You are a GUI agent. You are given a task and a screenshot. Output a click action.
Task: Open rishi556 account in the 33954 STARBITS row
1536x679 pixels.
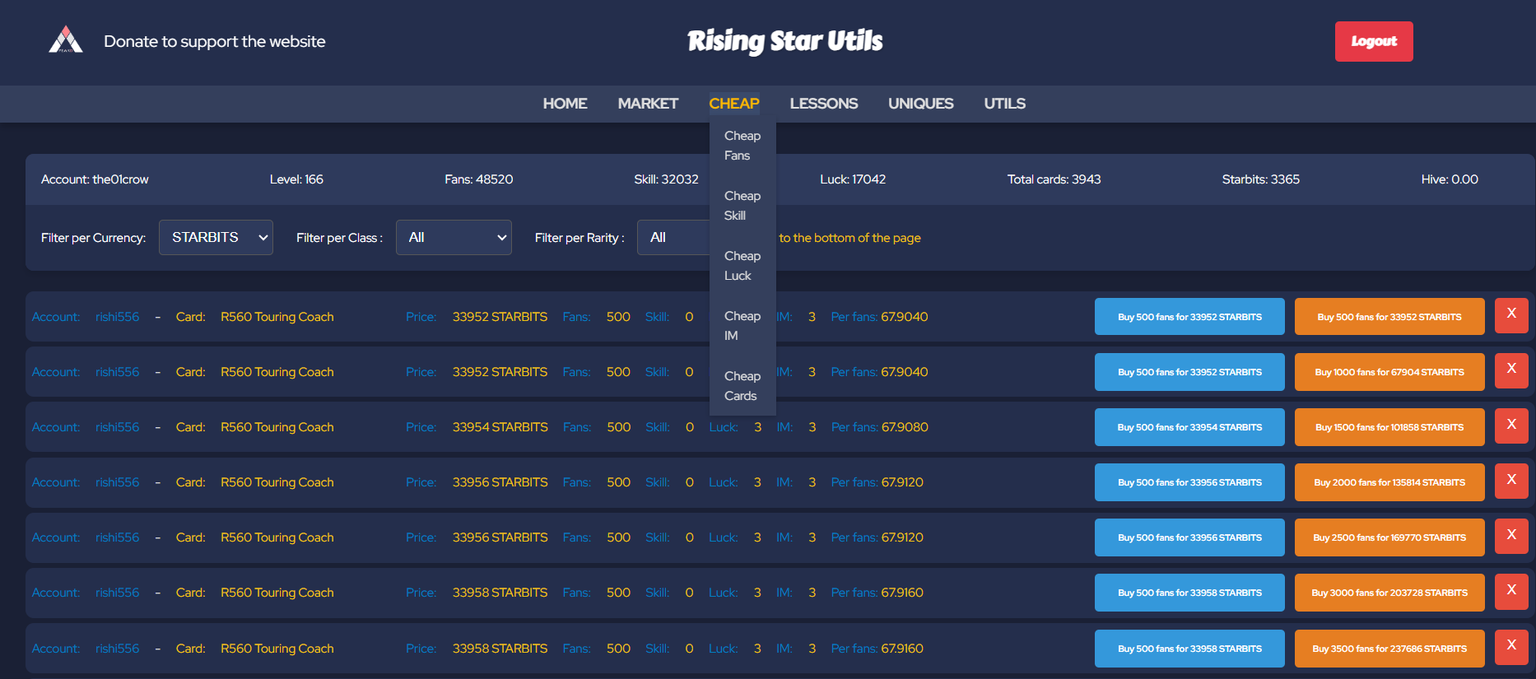[x=117, y=427]
